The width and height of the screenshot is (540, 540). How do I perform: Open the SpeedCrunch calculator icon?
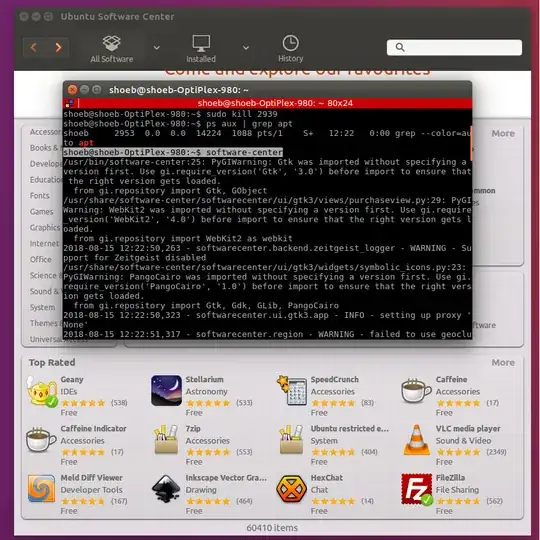(292, 391)
